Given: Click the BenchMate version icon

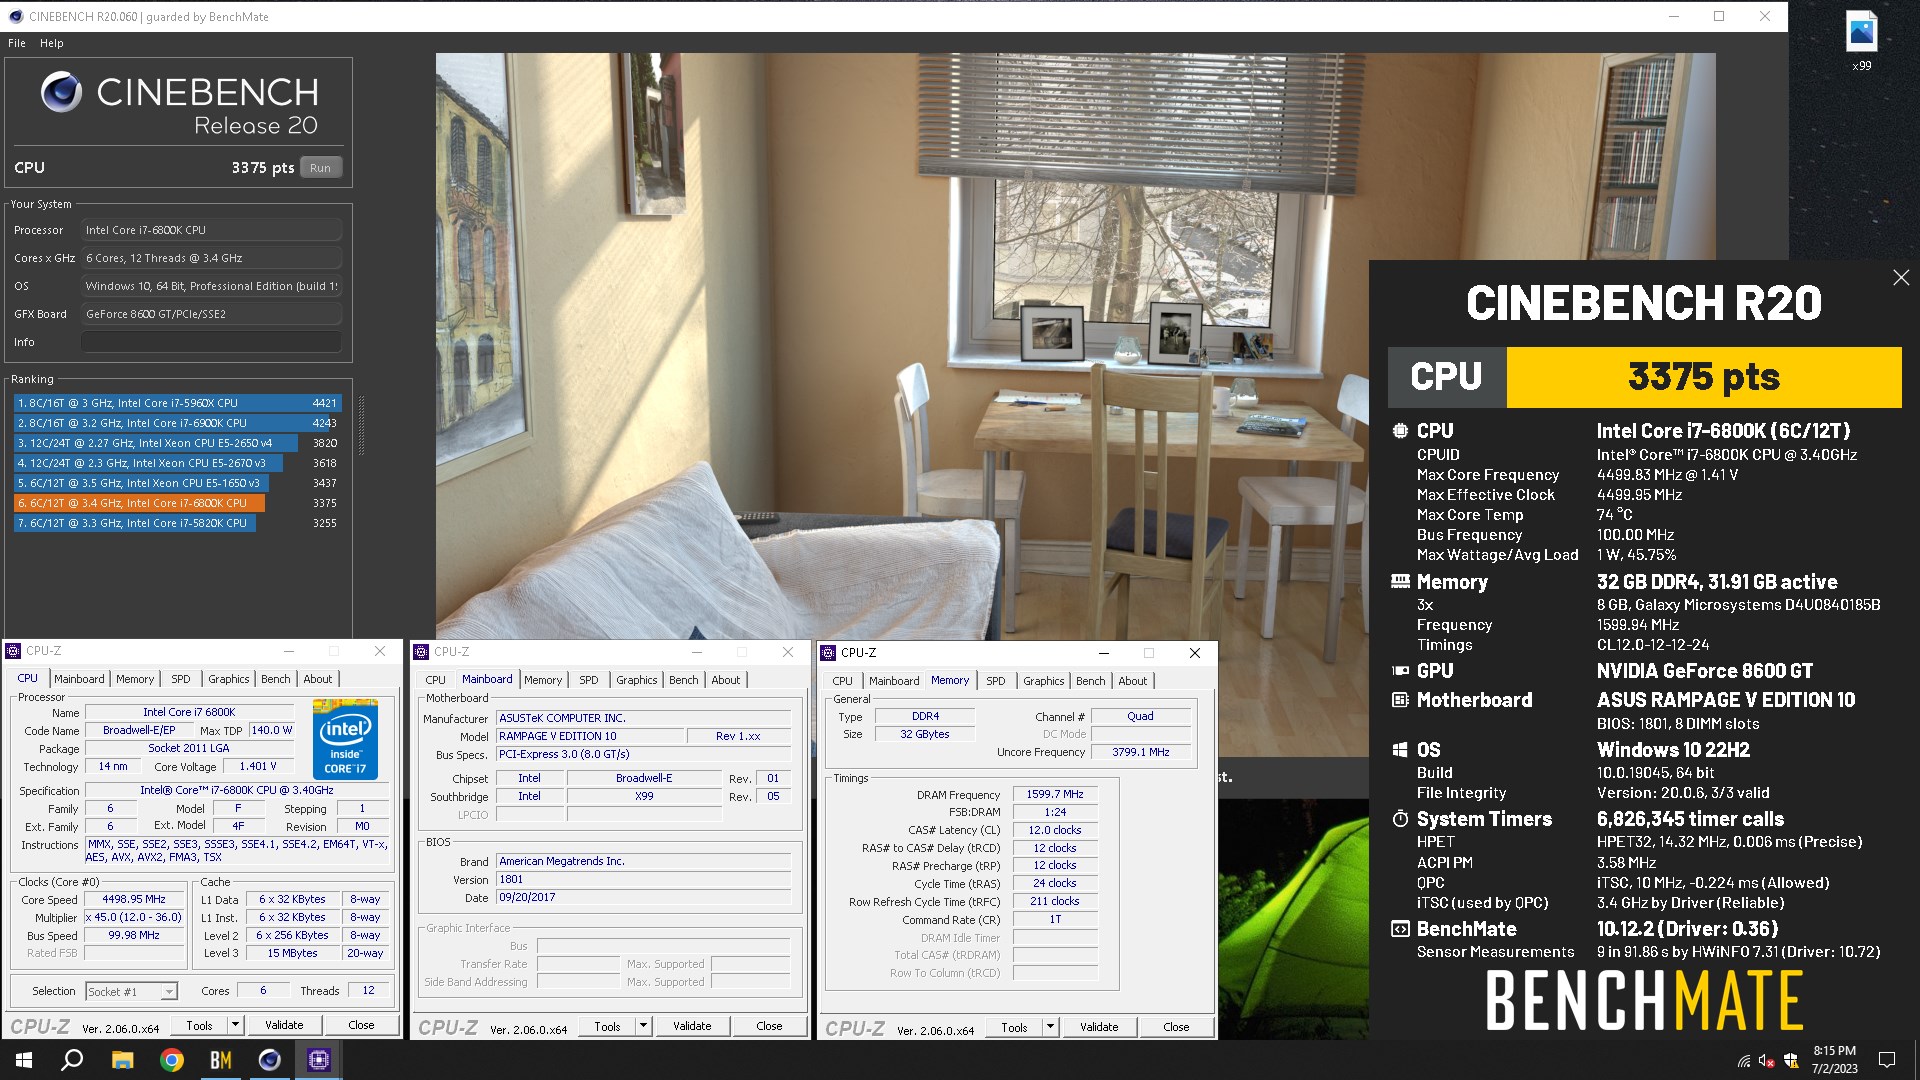Looking at the screenshot, I should 1400,929.
